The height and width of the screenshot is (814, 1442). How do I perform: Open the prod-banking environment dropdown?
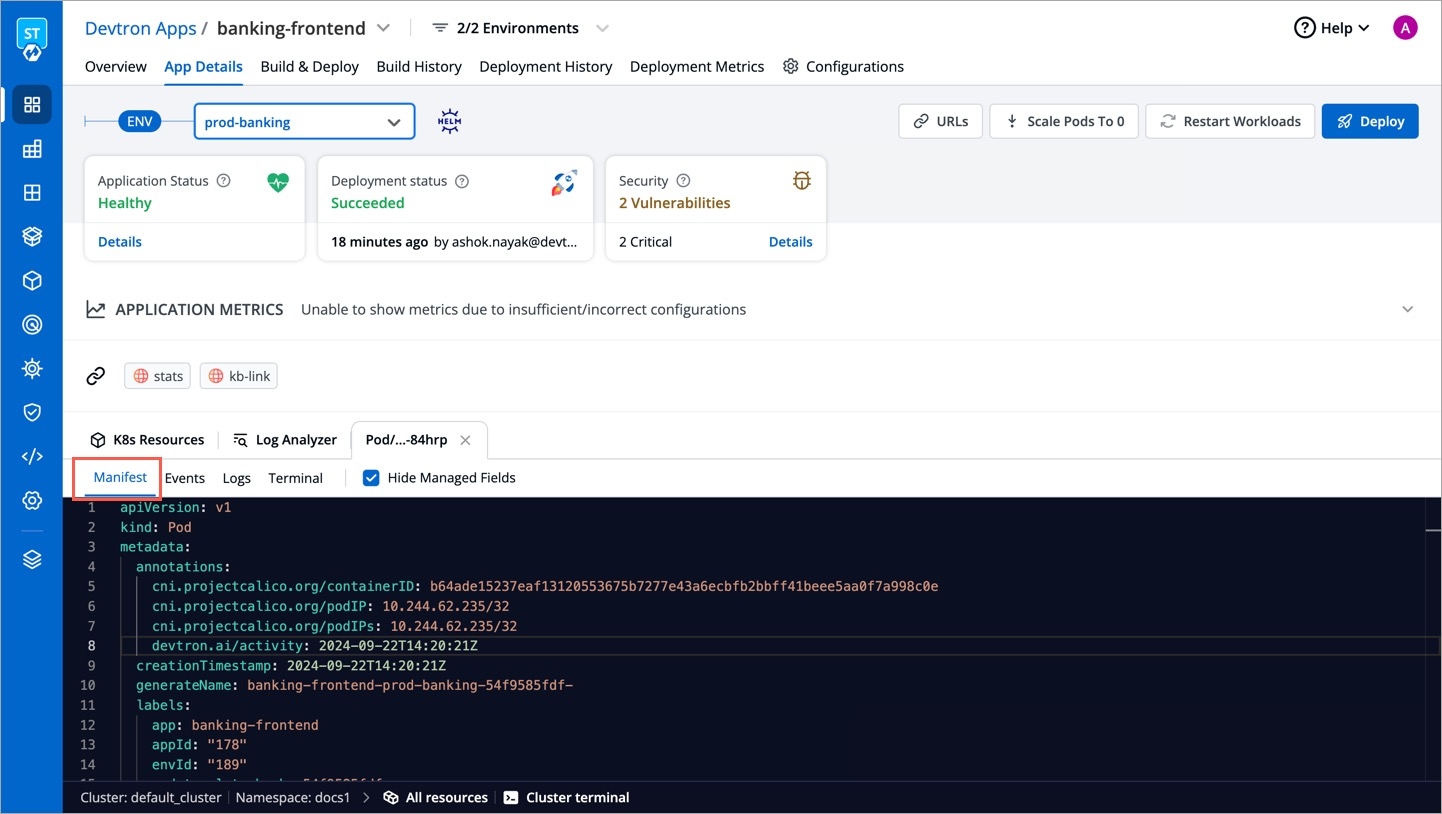click(x=304, y=122)
